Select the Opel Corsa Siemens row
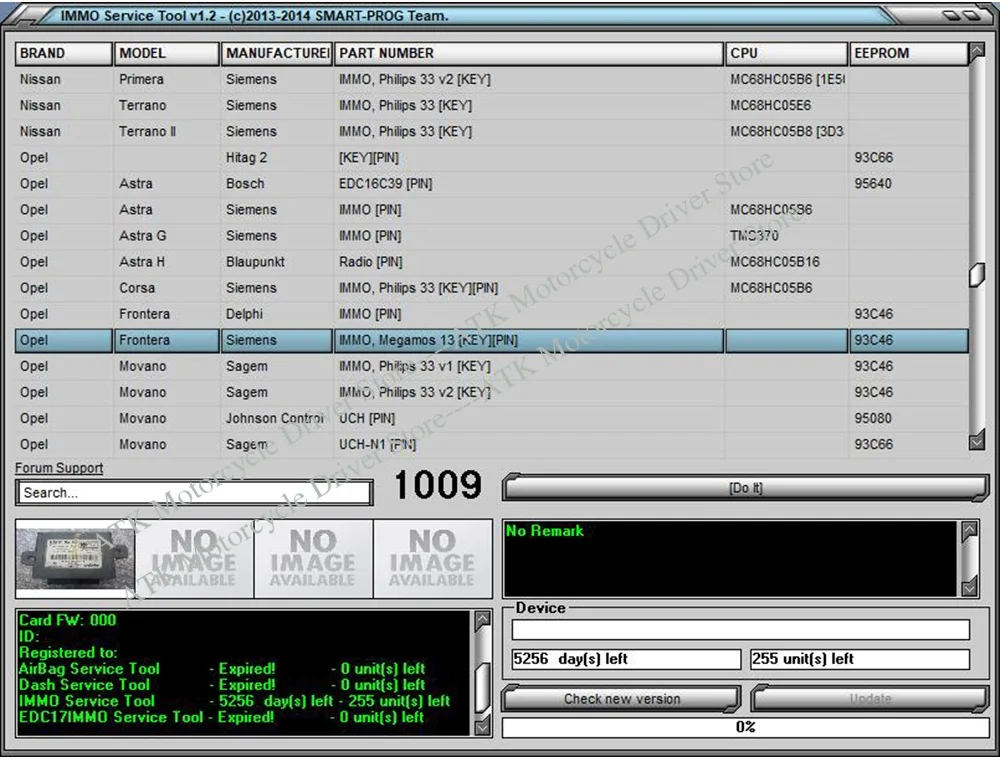Screen dimensions: 1000x760 (x=491, y=288)
